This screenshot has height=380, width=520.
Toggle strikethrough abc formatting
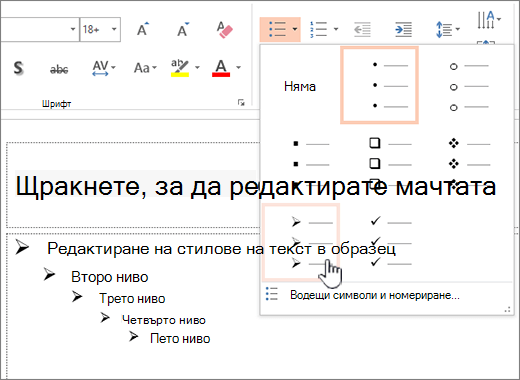59,69
